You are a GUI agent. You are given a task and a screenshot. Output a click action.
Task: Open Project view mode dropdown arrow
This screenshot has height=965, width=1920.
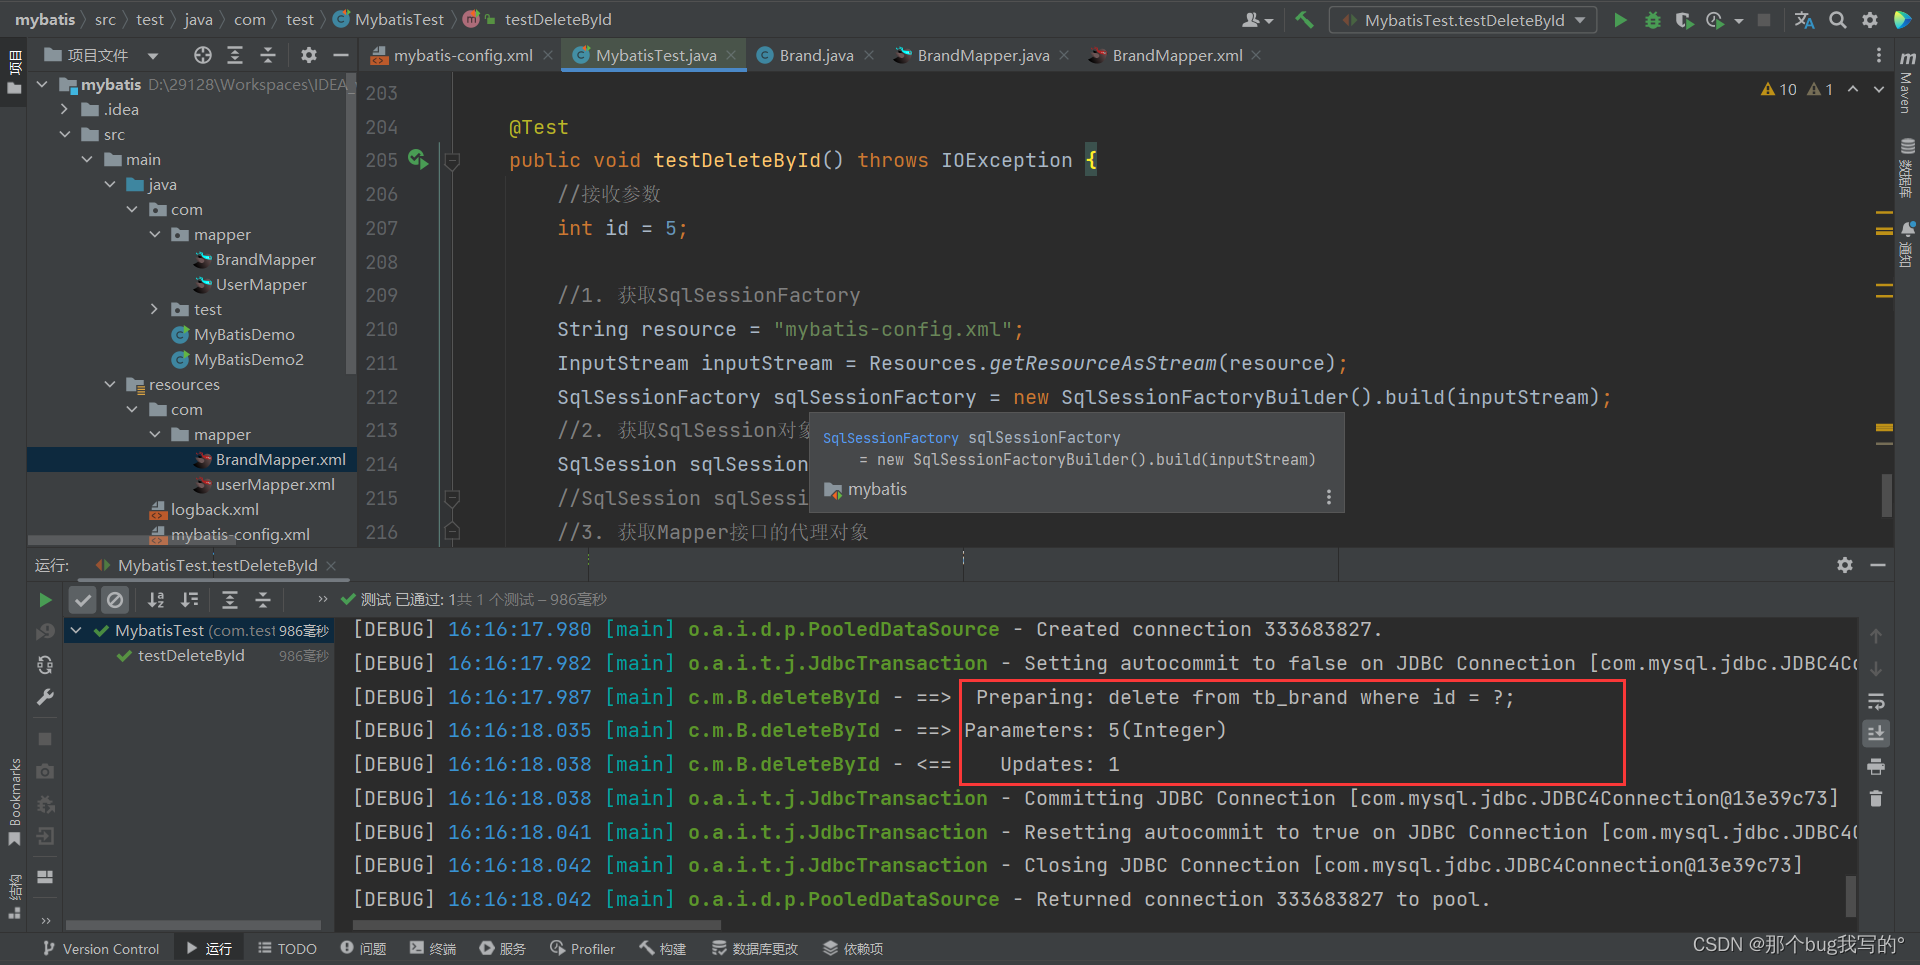point(153,56)
